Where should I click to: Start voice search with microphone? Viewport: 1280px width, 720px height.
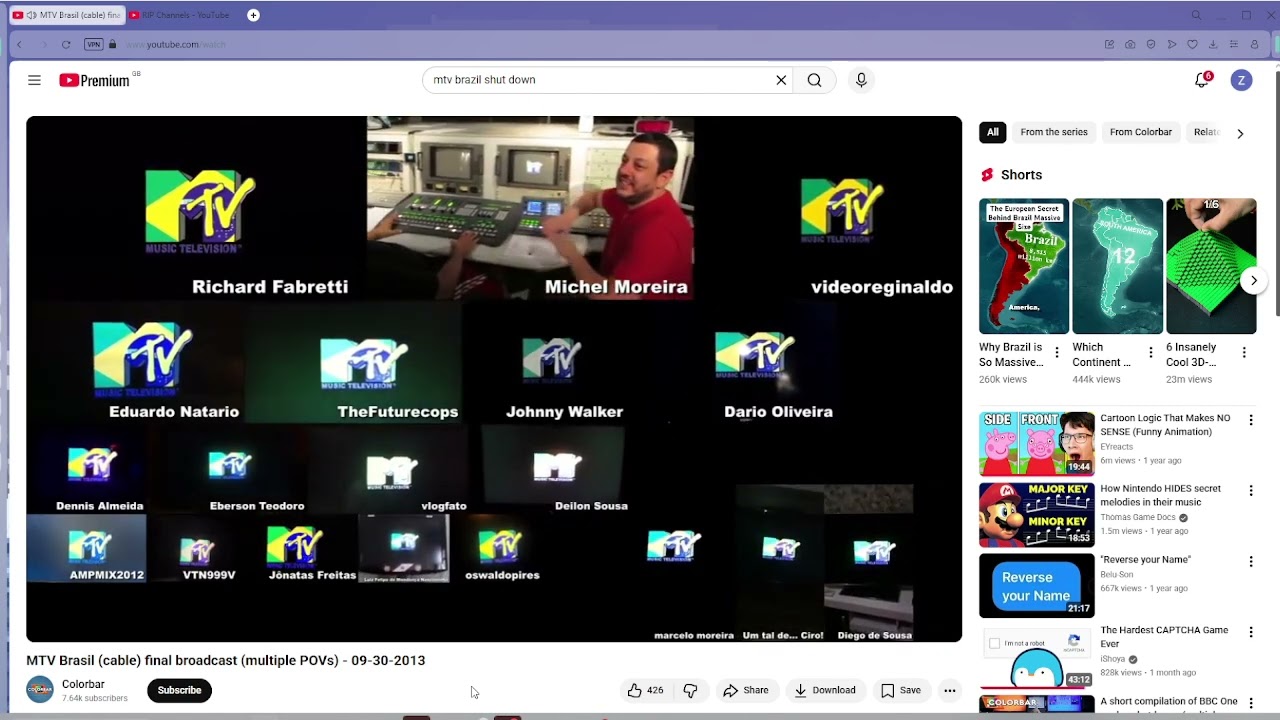tap(861, 80)
